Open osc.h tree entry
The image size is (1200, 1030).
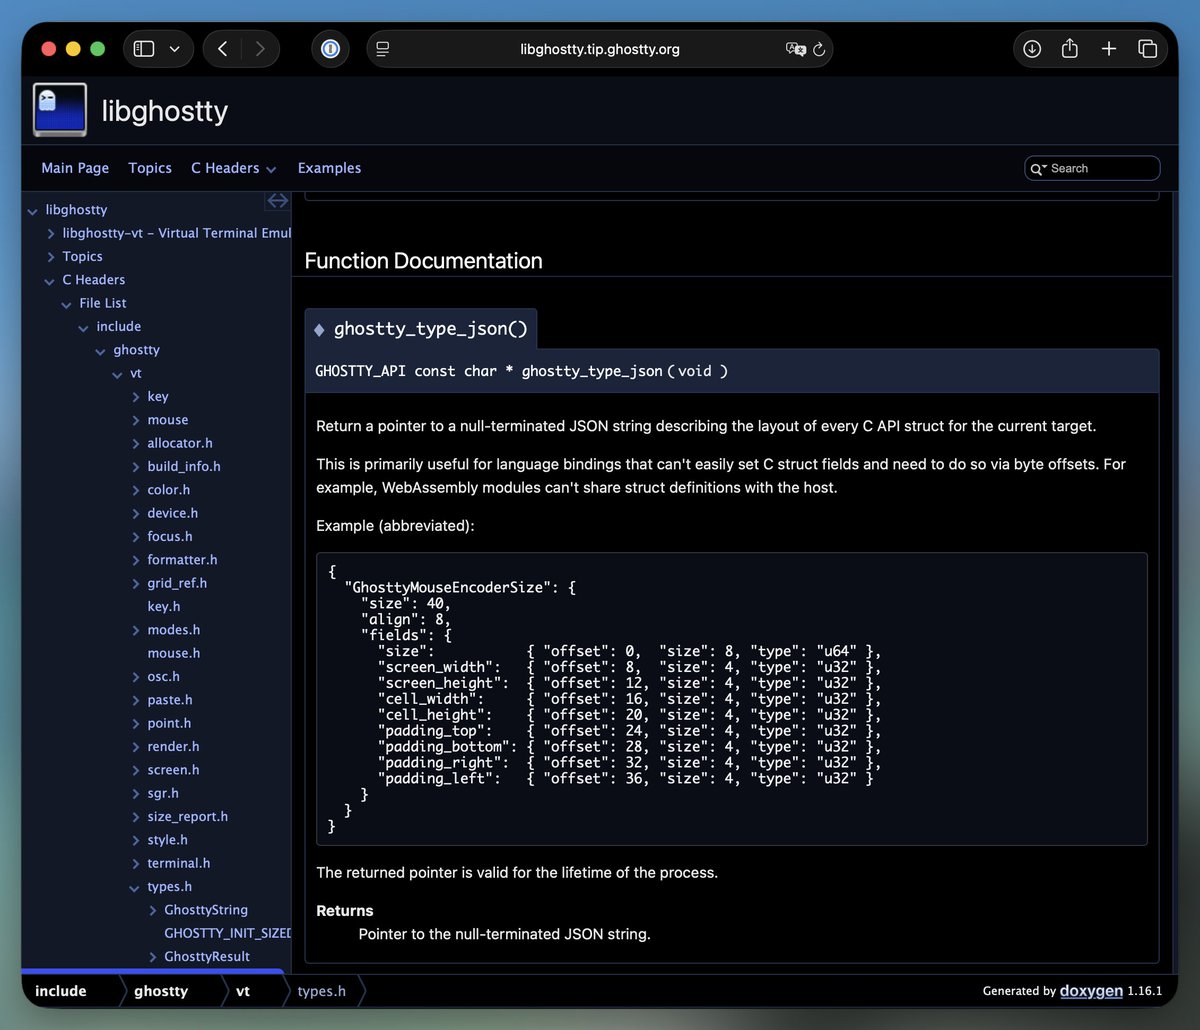pos(163,676)
